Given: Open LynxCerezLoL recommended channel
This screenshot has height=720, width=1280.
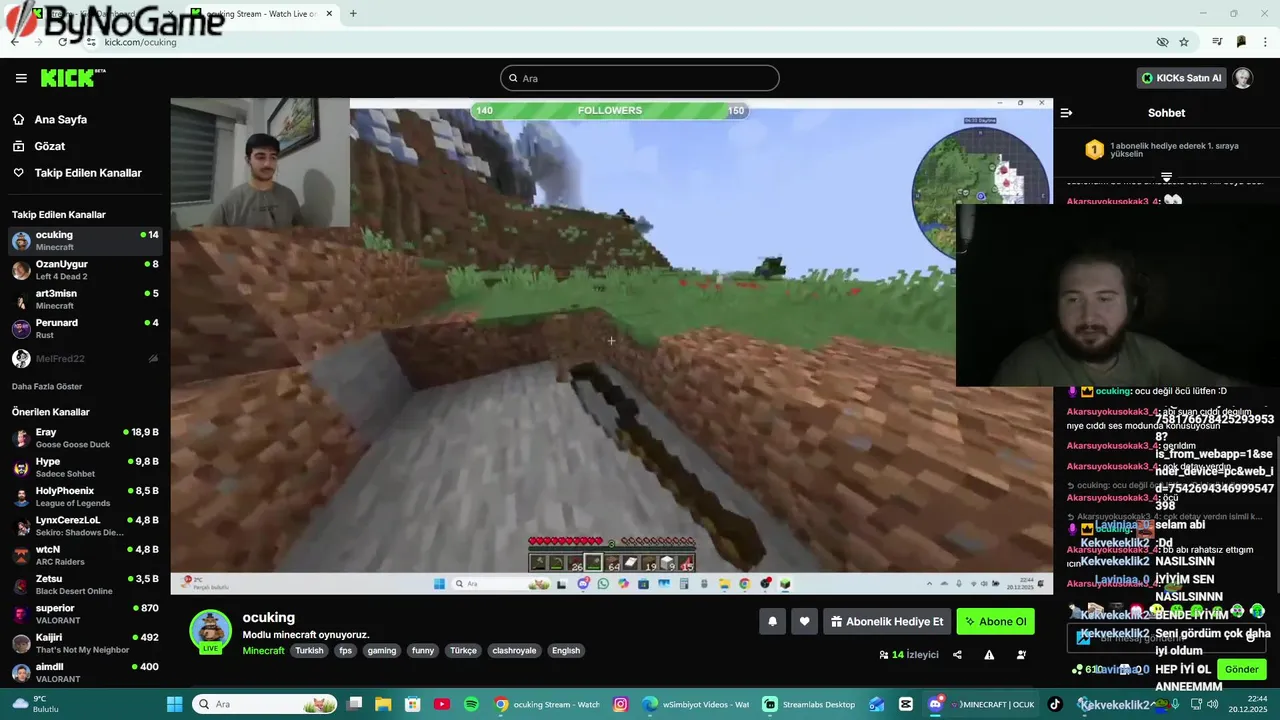Looking at the screenshot, I should [85, 526].
